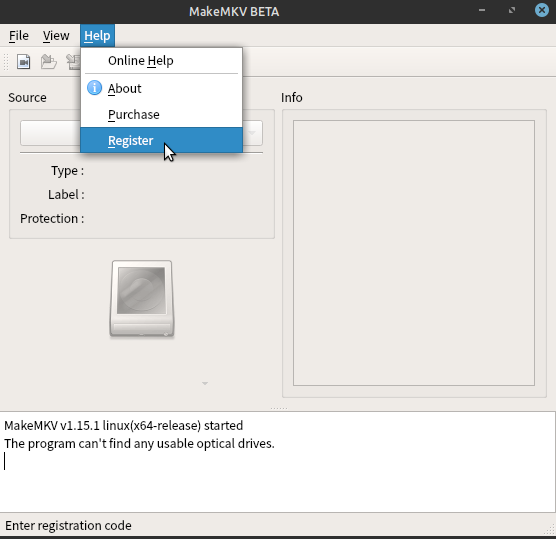Click 'Enter registration code' status text
This screenshot has width=556, height=539.
coord(68,526)
